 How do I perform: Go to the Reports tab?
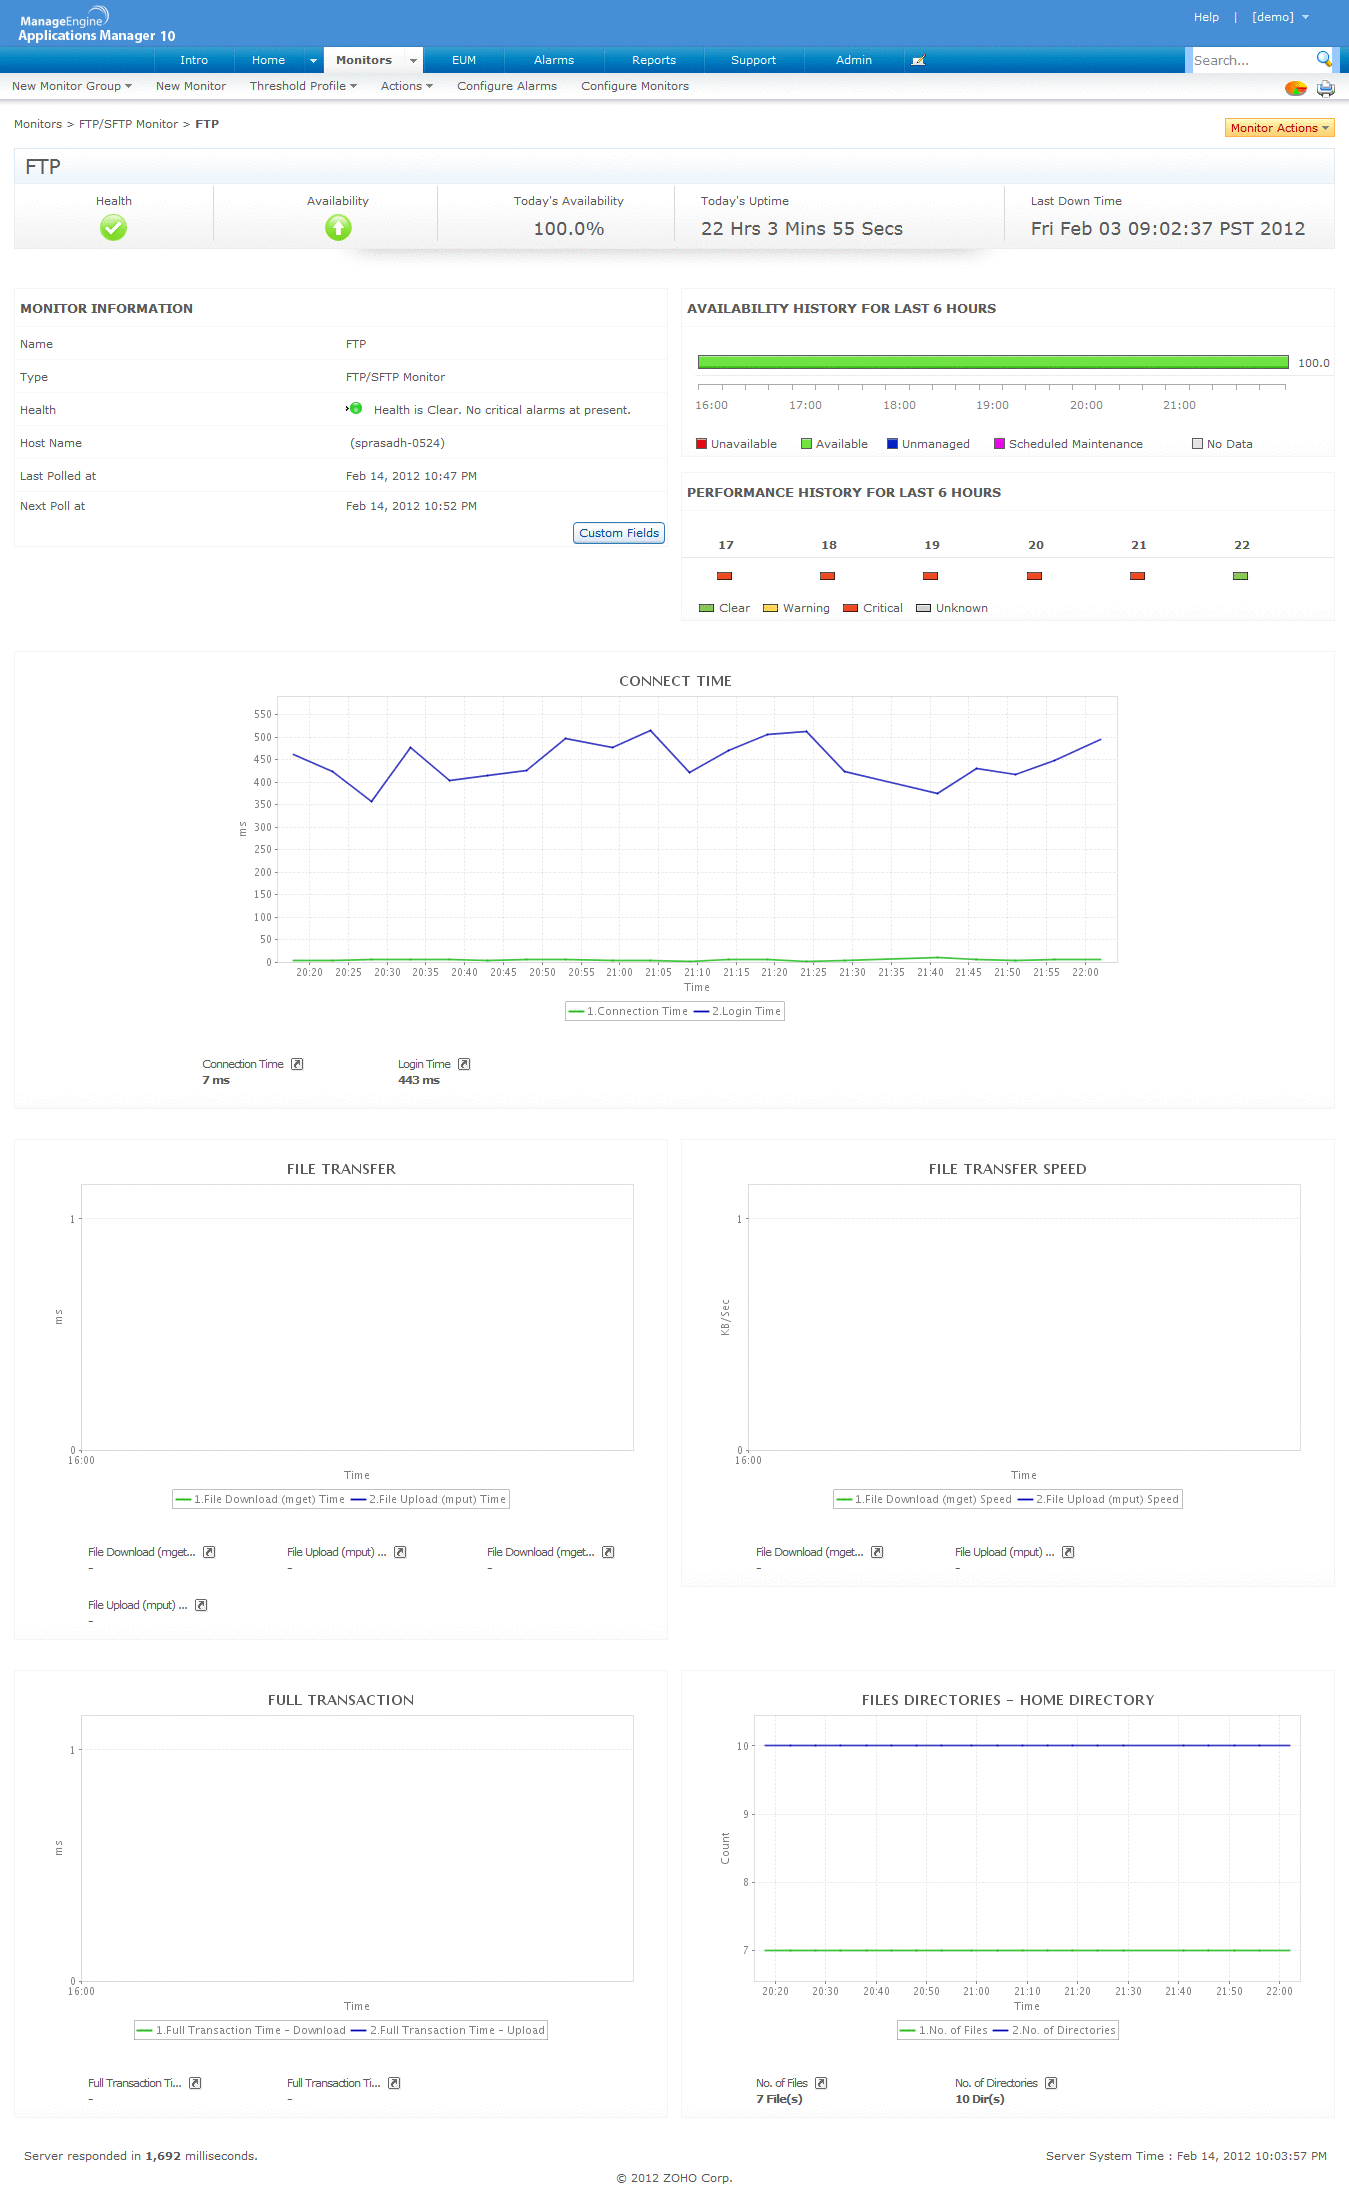coord(654,60)
